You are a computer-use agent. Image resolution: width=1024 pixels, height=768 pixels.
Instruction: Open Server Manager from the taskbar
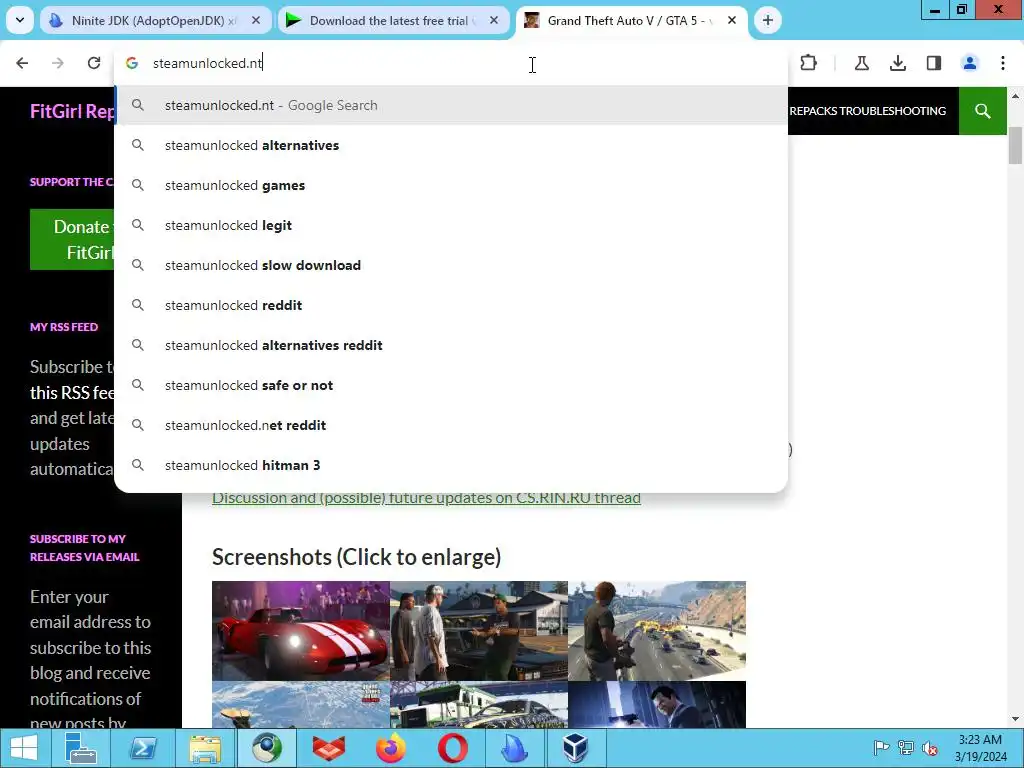coord(81,748)
